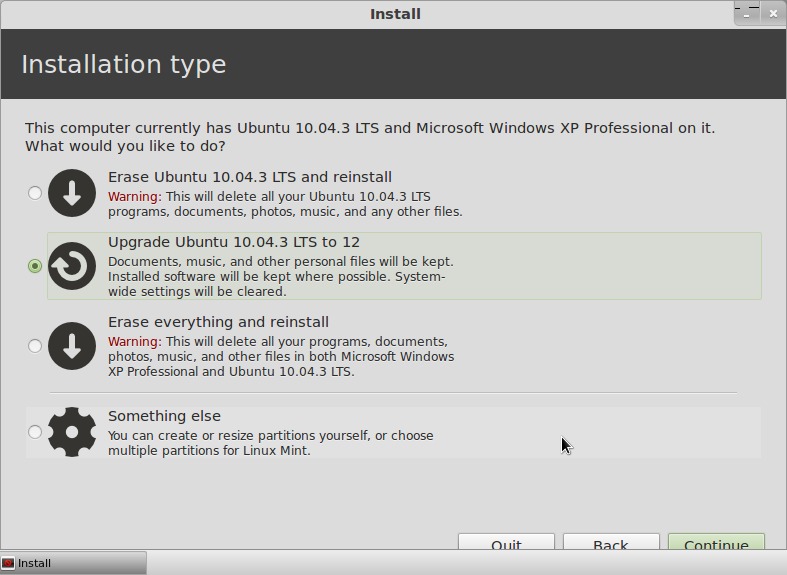Click red Warning label under Erase Ubuntu
Image resolution: width=787 pixels, height=575 pixels.
click(135, 197)
